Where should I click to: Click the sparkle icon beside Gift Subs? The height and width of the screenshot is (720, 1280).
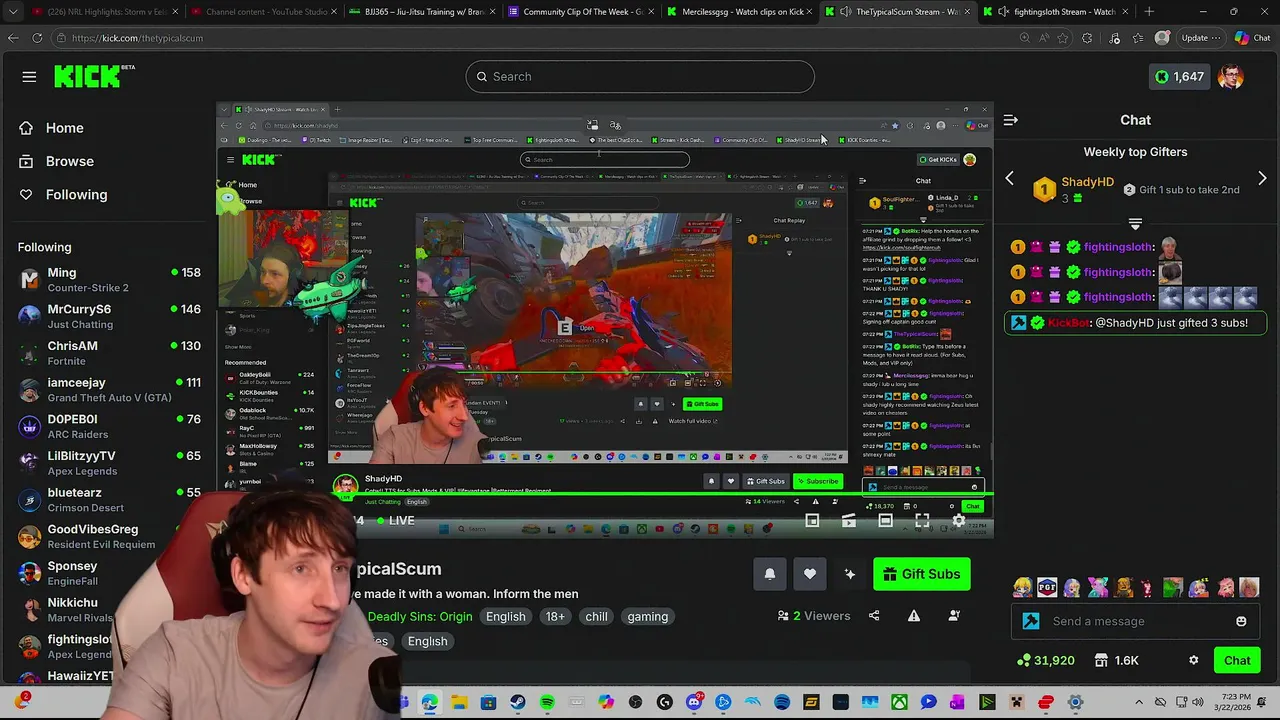point(850,574)
